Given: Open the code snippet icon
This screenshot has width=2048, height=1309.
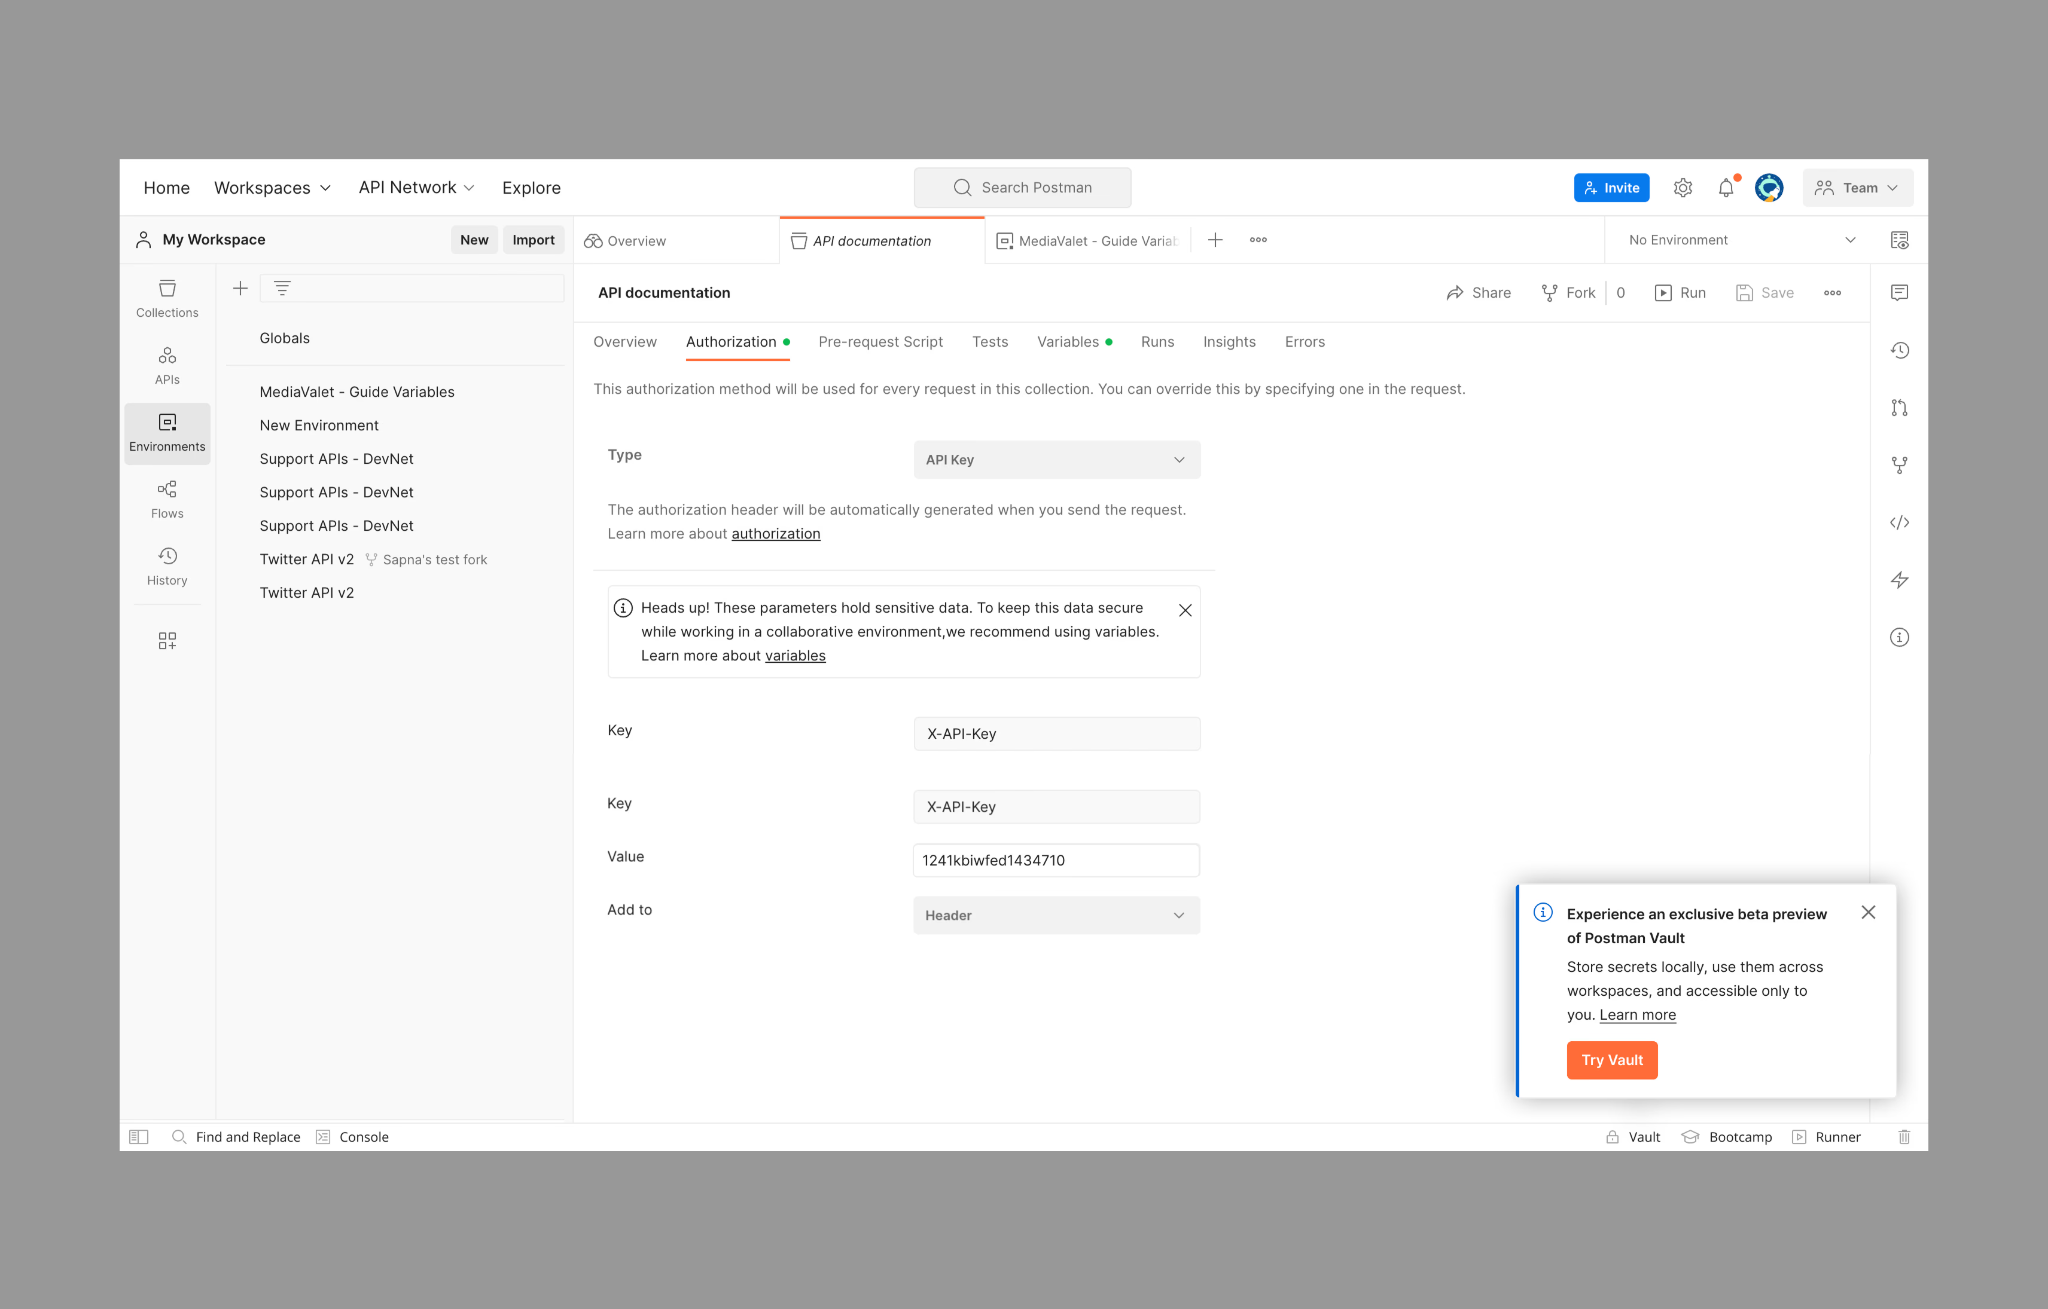Looking at the screenshot, I should [x=1899, y=522].
